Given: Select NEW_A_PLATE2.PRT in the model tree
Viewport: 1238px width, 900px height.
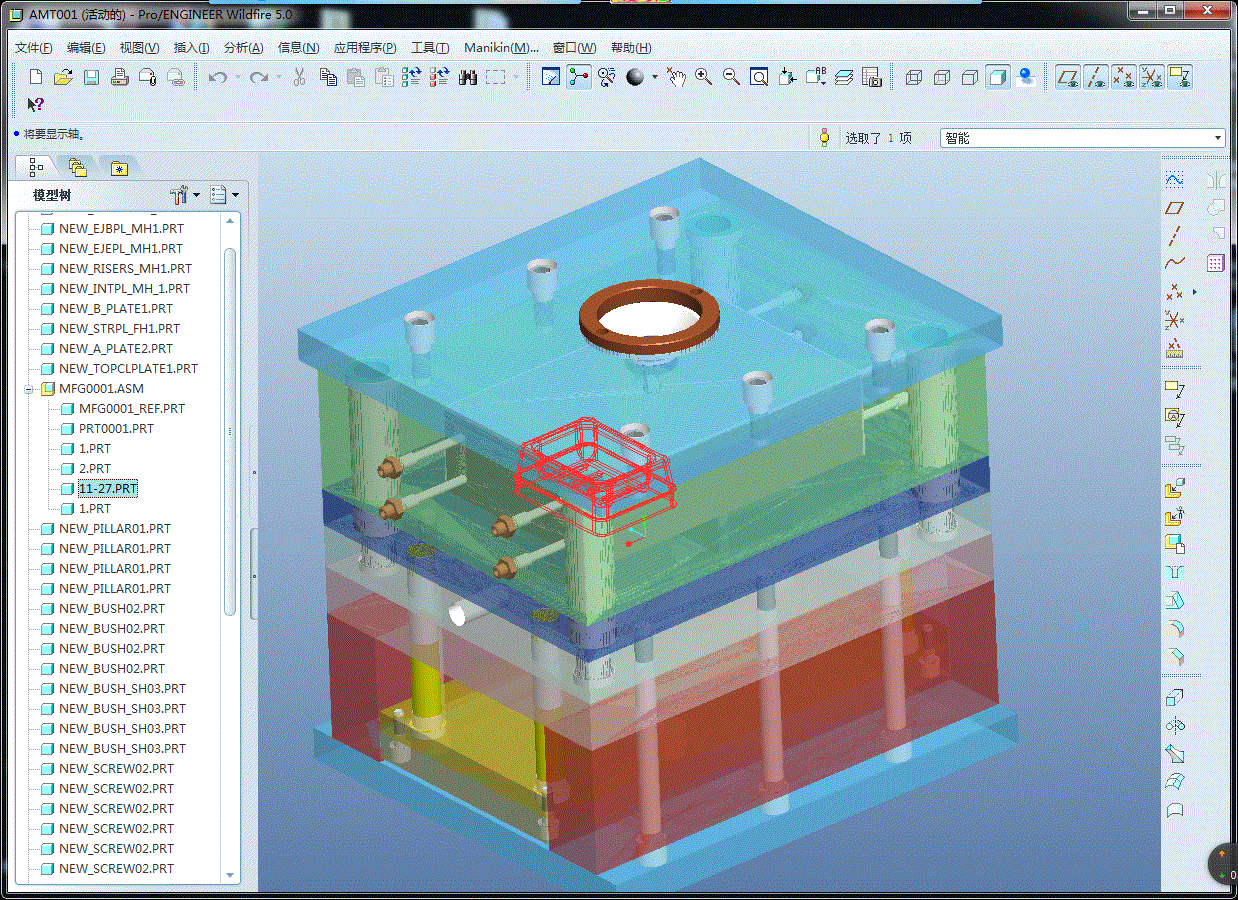Looking at the screenshot, I should (115, 348).
